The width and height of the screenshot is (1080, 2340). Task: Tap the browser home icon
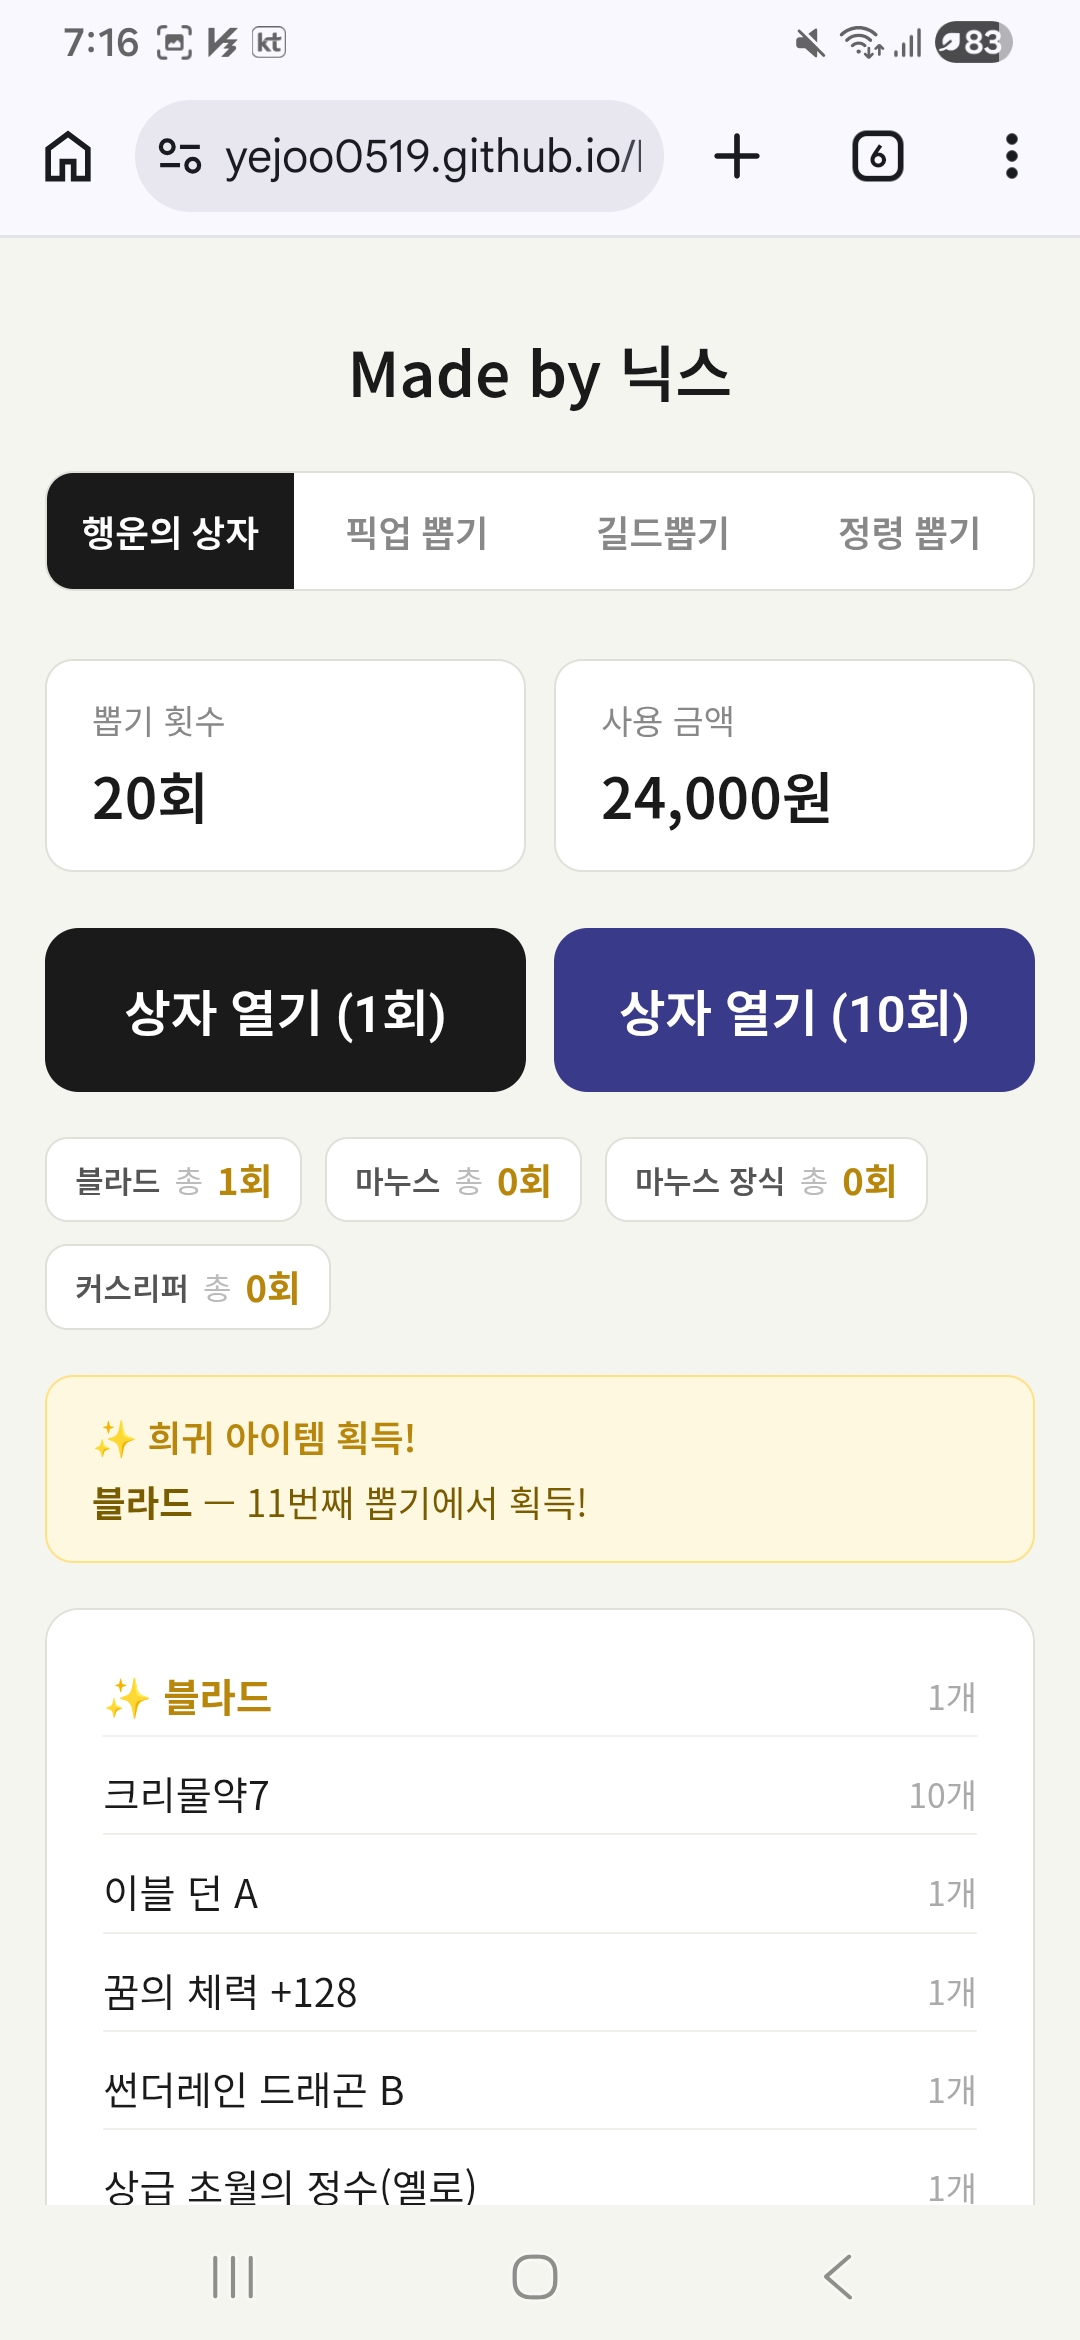pos(68,157)
